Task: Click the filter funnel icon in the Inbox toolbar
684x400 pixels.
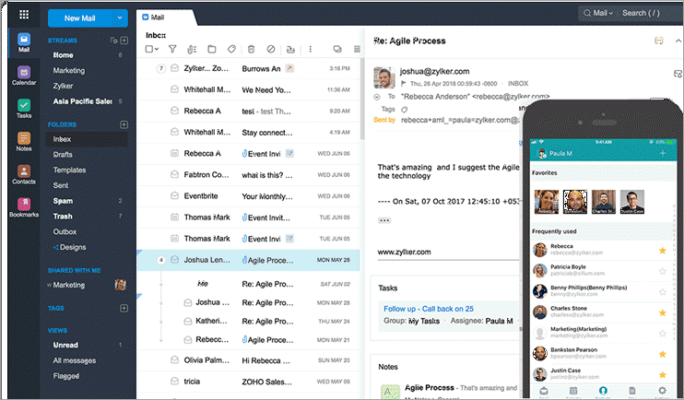Action: click(173, 49)
